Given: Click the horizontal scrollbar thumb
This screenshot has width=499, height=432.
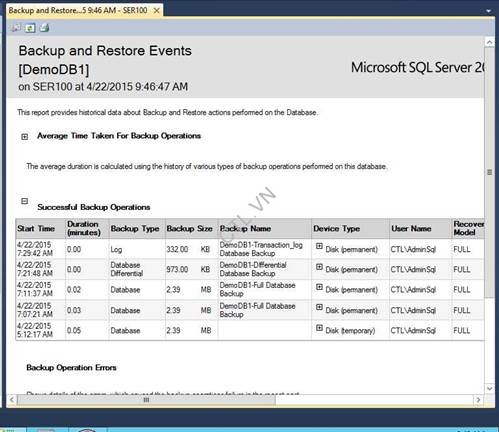Looking at the screenshot, I should [x=146, y=399].
